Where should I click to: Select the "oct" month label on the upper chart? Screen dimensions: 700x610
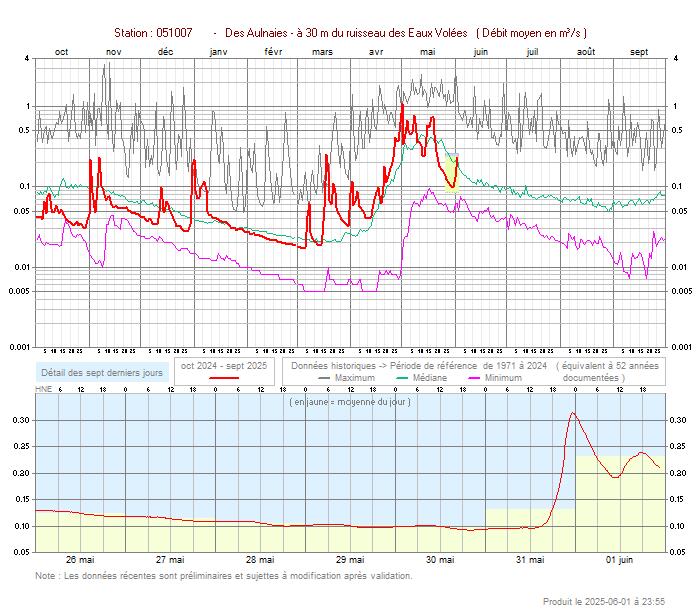pos(62,52)
